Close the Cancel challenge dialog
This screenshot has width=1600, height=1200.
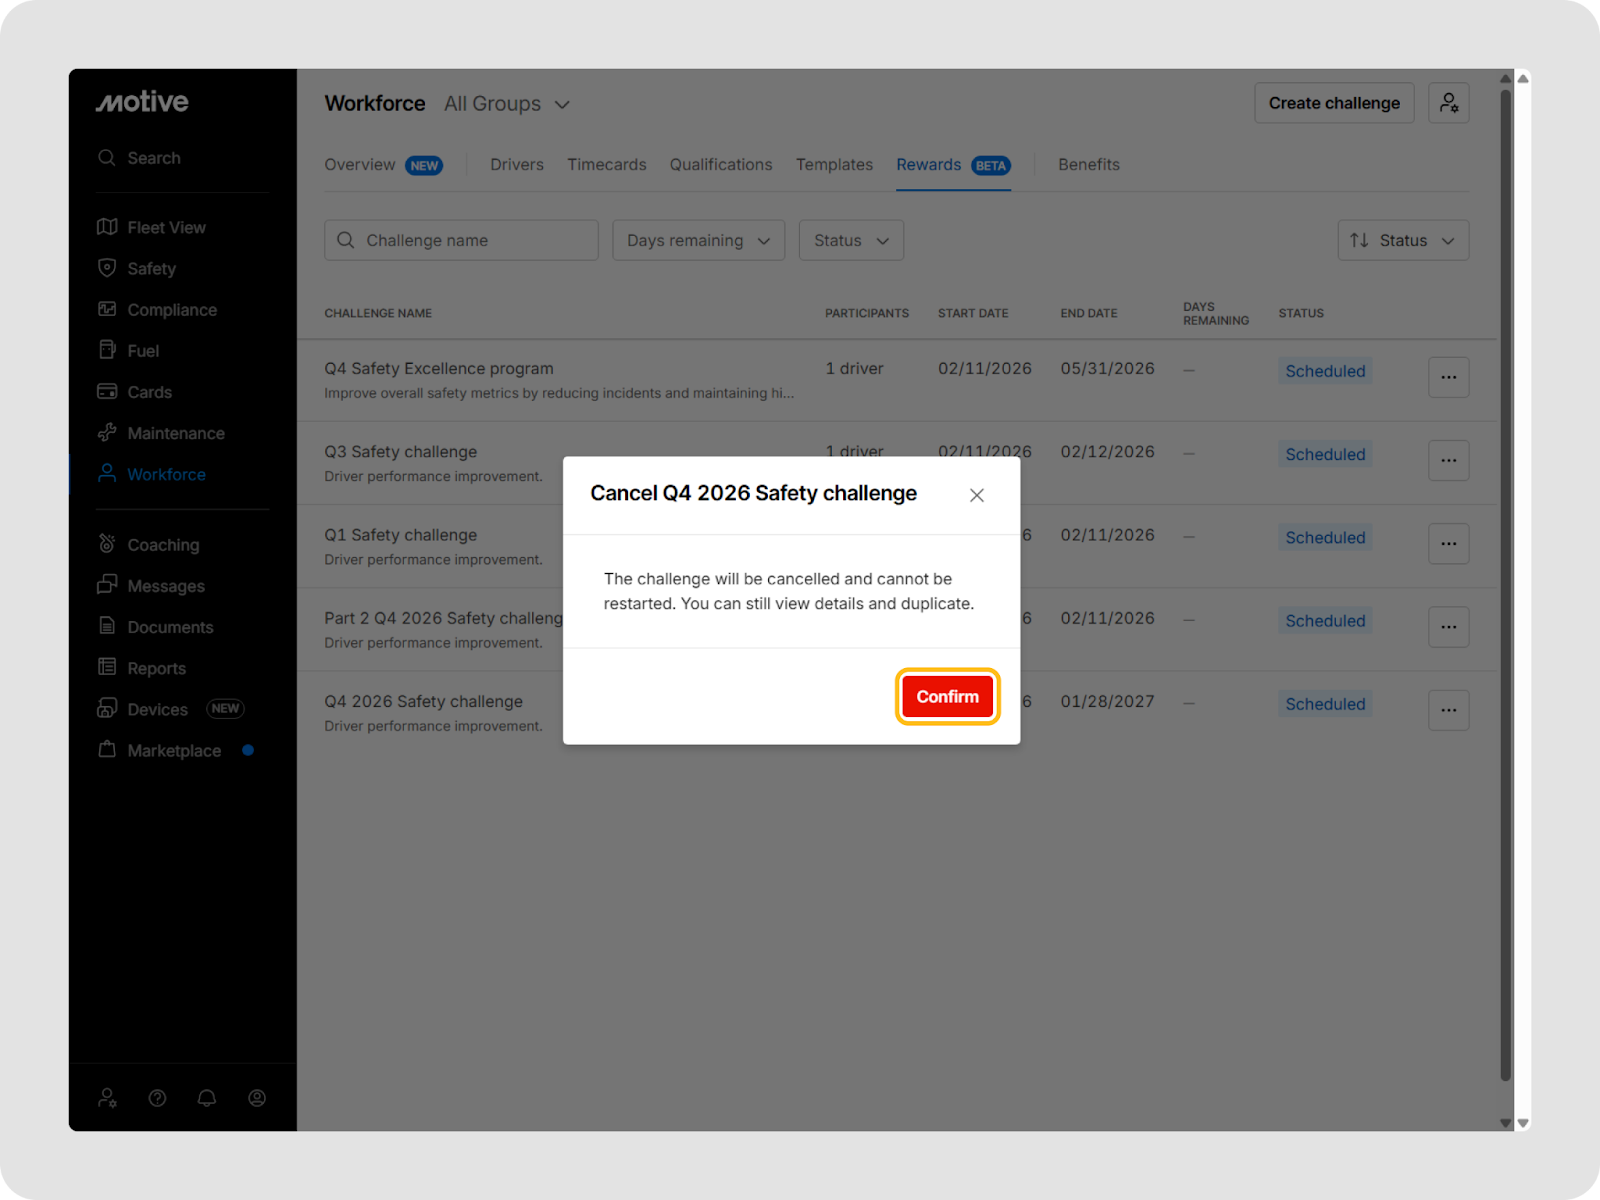pyautogui.click(x=977, y=495)
